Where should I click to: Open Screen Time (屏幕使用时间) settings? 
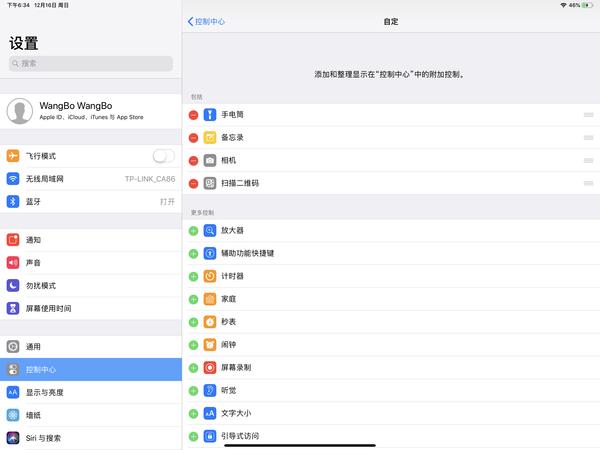tap(91, 308)
